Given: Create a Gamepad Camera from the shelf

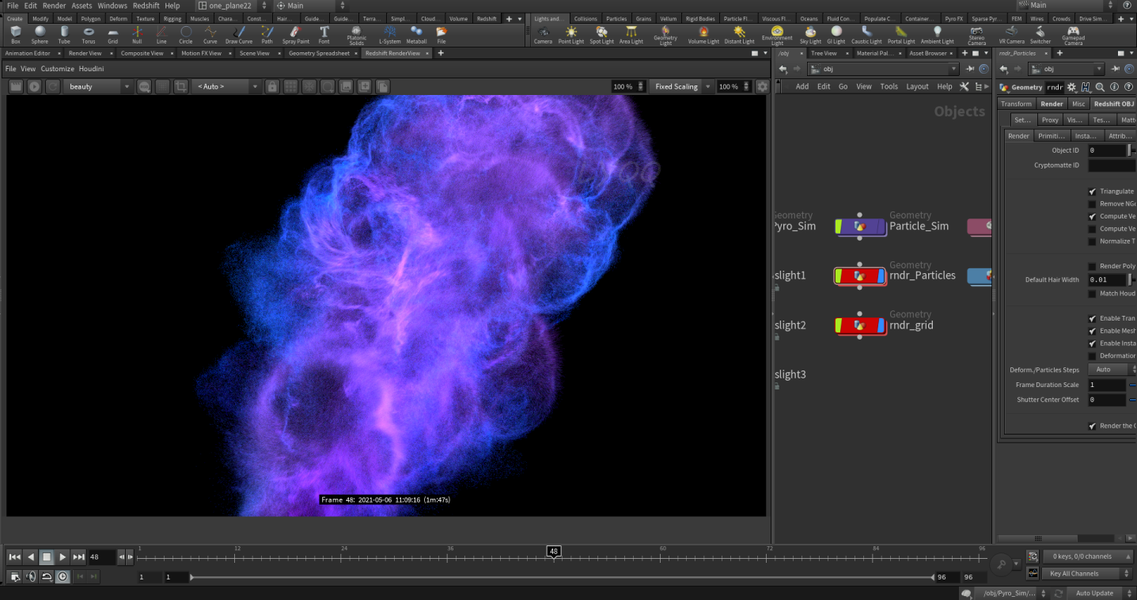Looking at the screenshot, I should [x=1073, y=36].
